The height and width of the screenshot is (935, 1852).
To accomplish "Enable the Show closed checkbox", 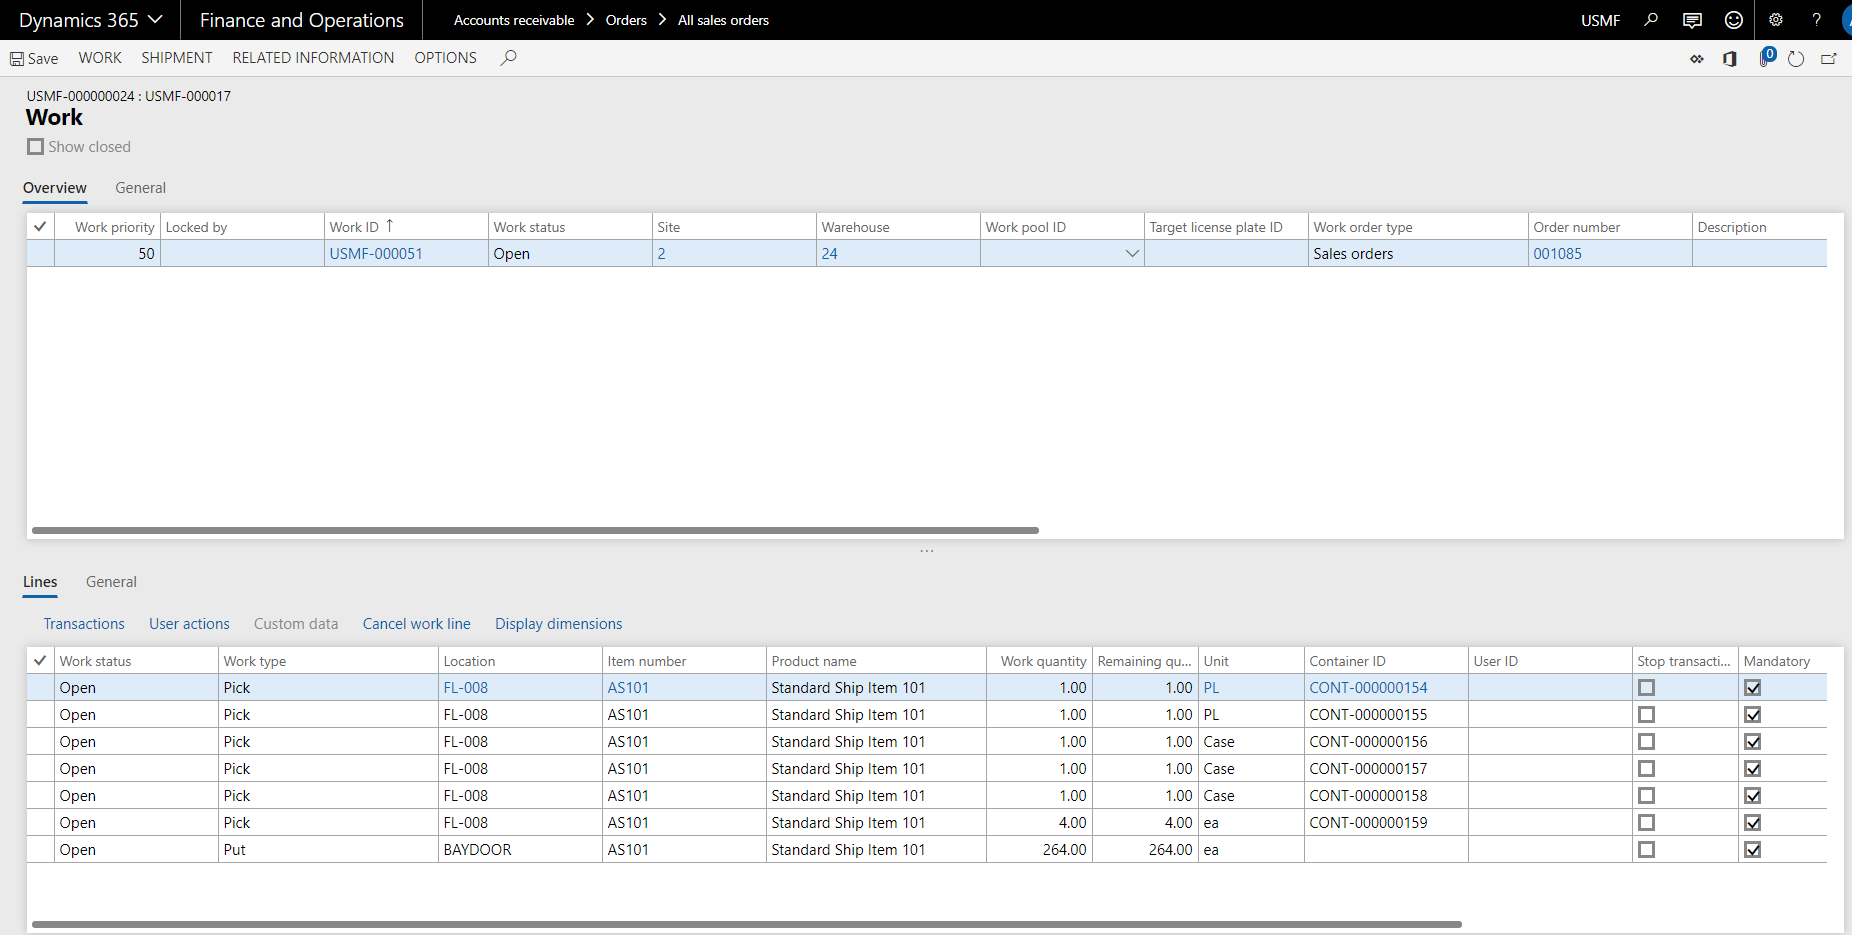I will (36, 147).
